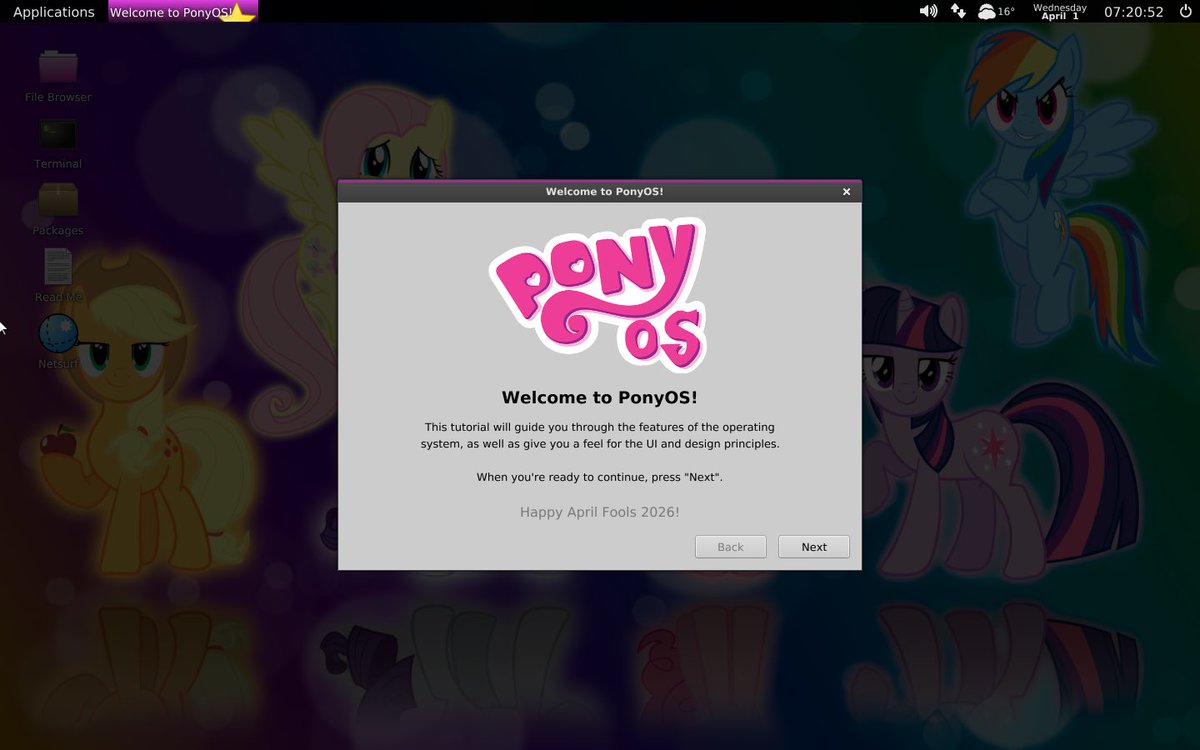
Task: Click the power logout icon
Action: click(x=1186, y=11)
